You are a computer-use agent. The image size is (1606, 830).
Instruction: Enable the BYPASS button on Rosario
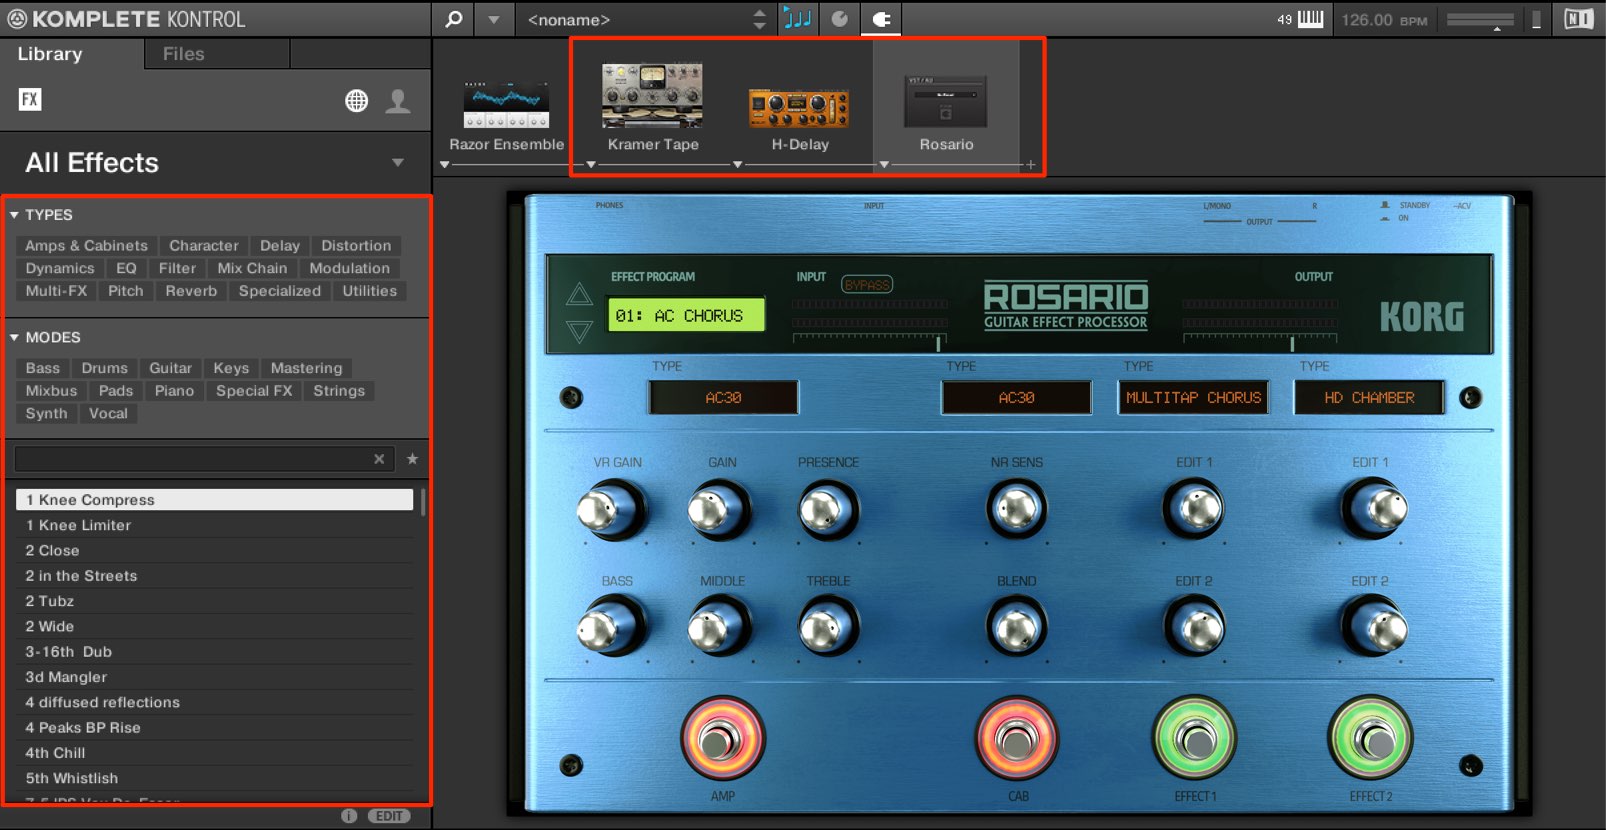[x=867, y=285]
